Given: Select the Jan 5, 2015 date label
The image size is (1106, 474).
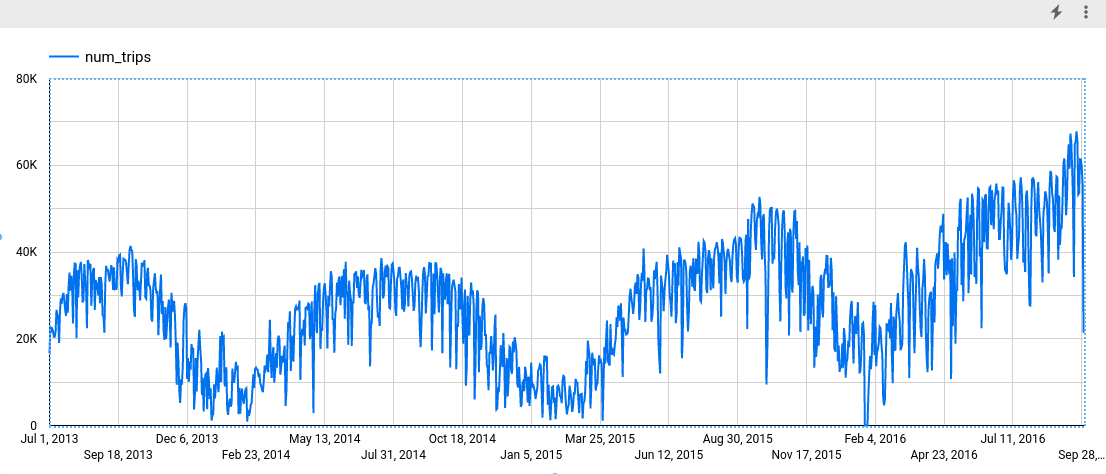Looking at the screenshot, I should 531,455.
